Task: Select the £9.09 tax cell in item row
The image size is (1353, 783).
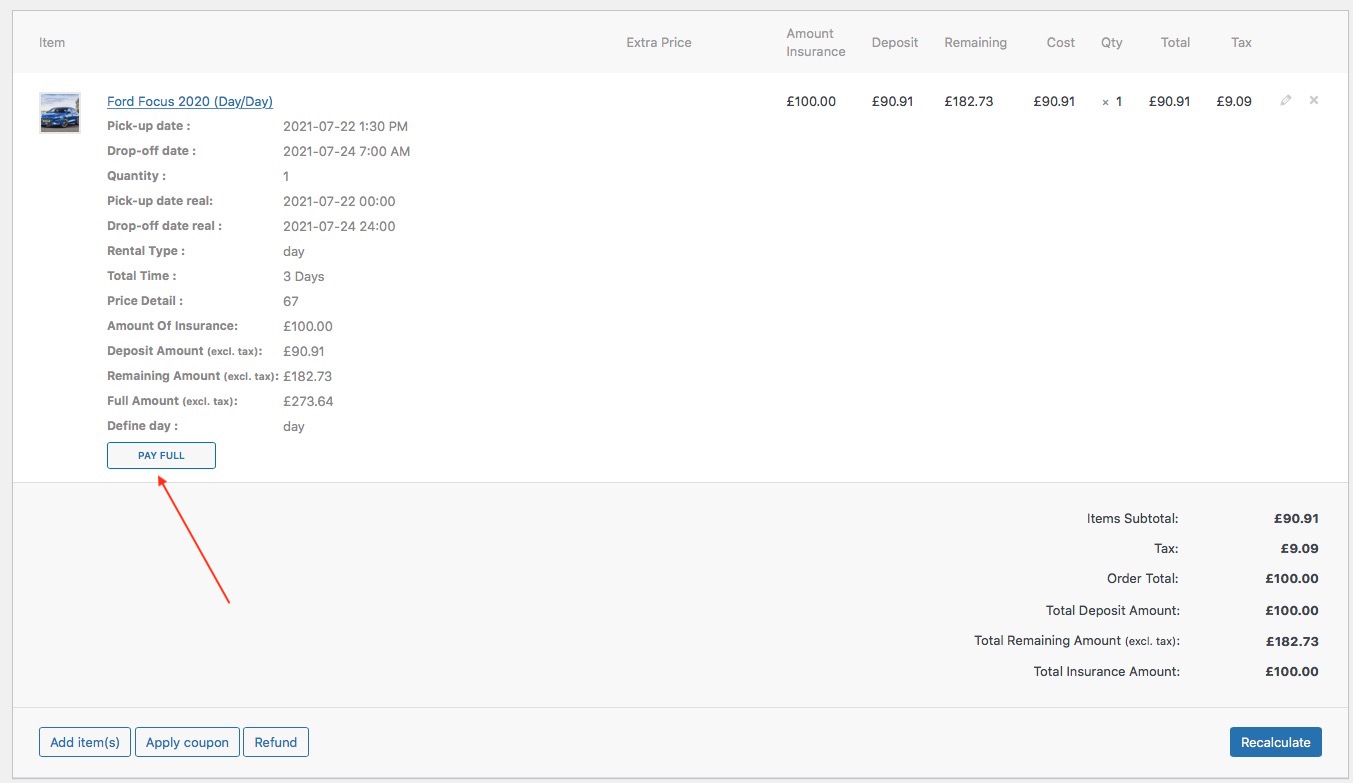Action: (x=1234, y=101)
